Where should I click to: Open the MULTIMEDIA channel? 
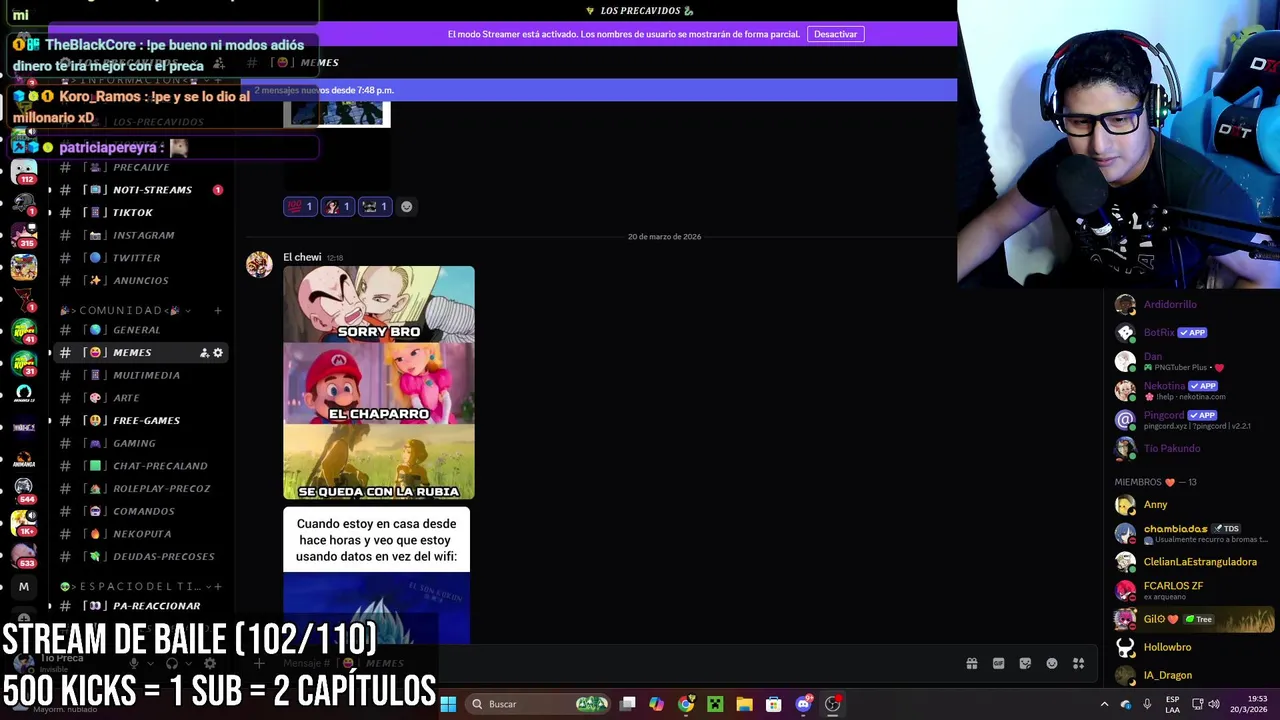tap(140, 375)
